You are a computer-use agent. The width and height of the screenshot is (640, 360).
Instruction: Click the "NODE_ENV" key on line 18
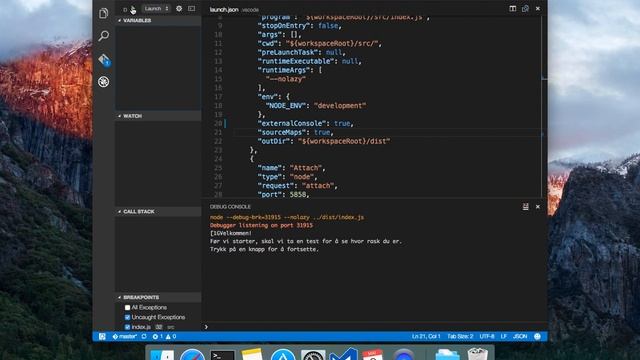pyautogui.click(x=286, y=106)
